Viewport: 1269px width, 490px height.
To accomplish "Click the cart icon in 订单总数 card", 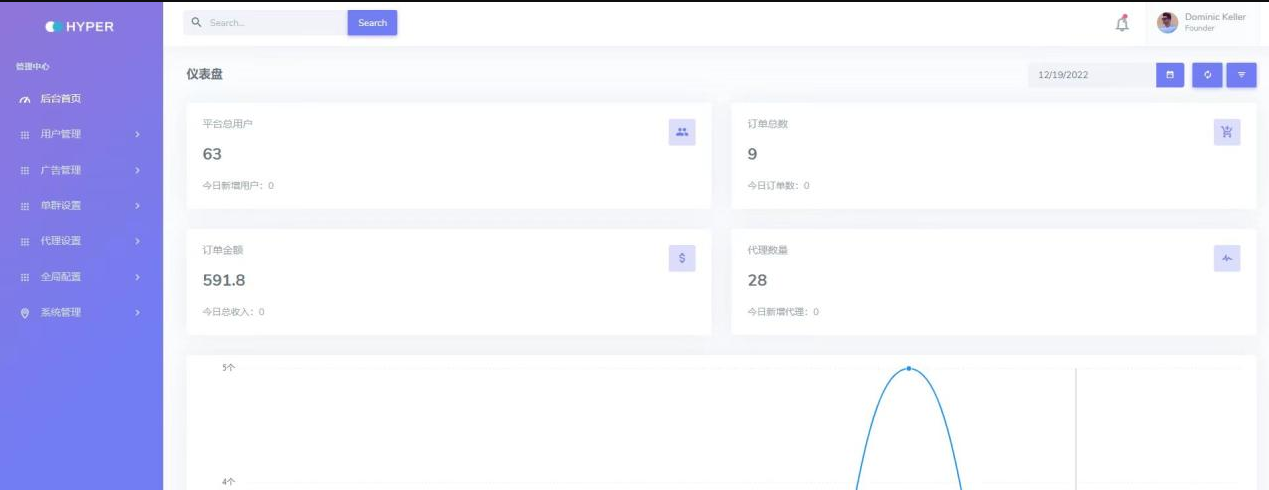I will point(1227,132).
